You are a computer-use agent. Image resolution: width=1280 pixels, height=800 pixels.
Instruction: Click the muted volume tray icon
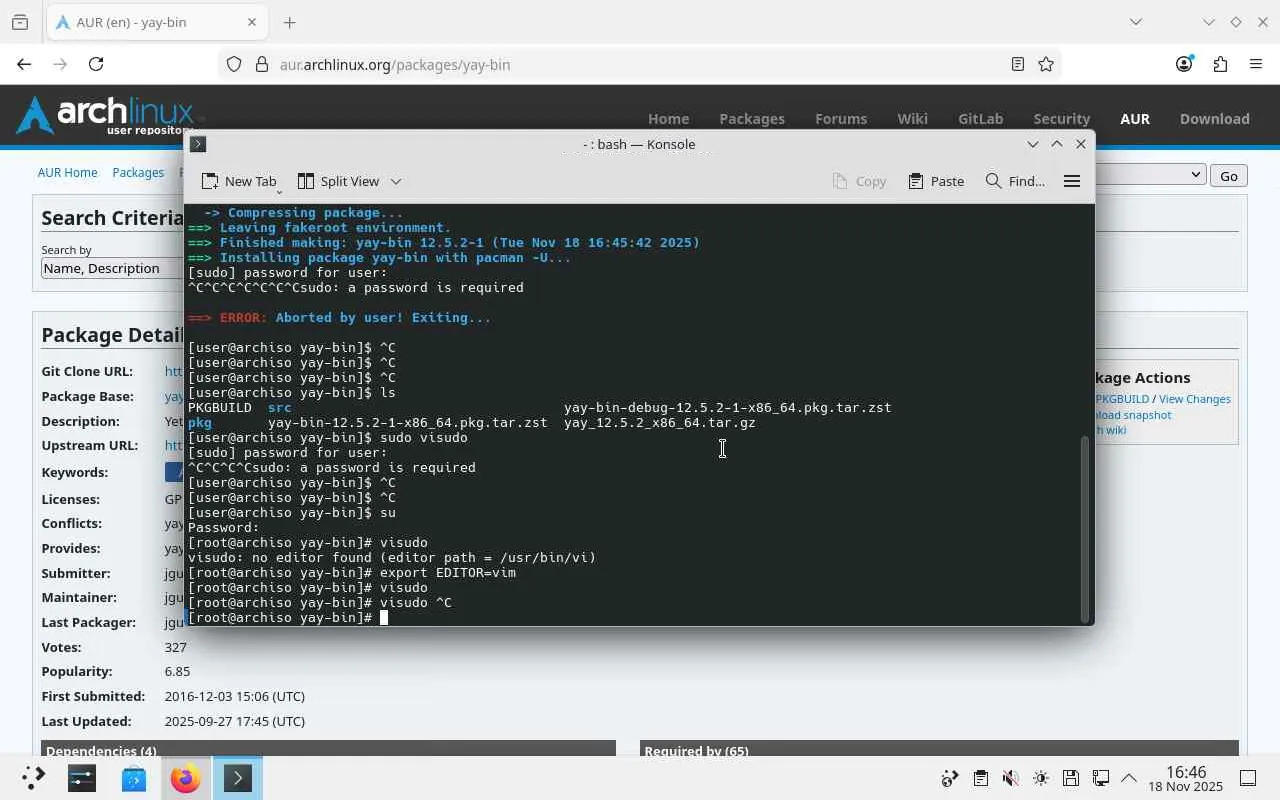(x=1010, y=778)
